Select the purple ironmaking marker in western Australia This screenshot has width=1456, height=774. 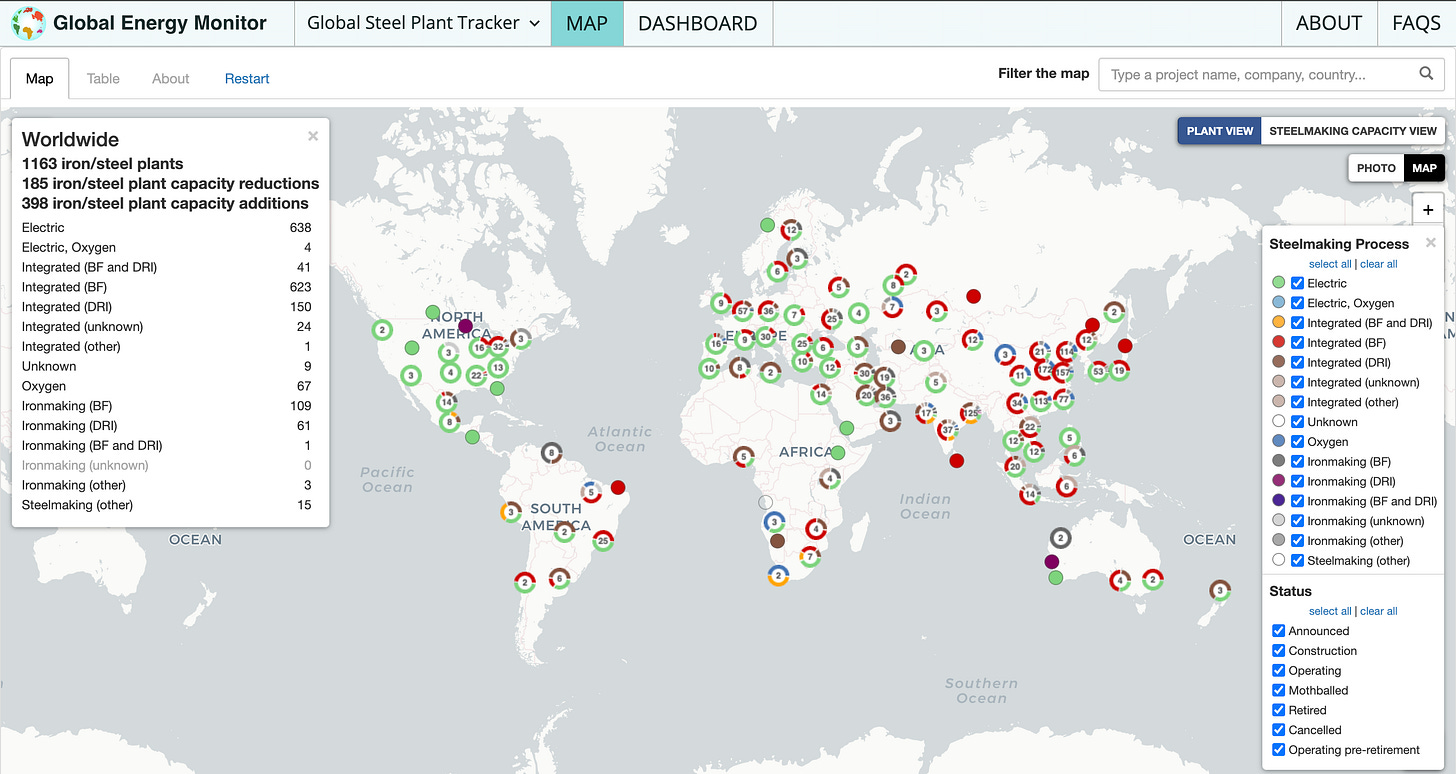pos(1051,561)
